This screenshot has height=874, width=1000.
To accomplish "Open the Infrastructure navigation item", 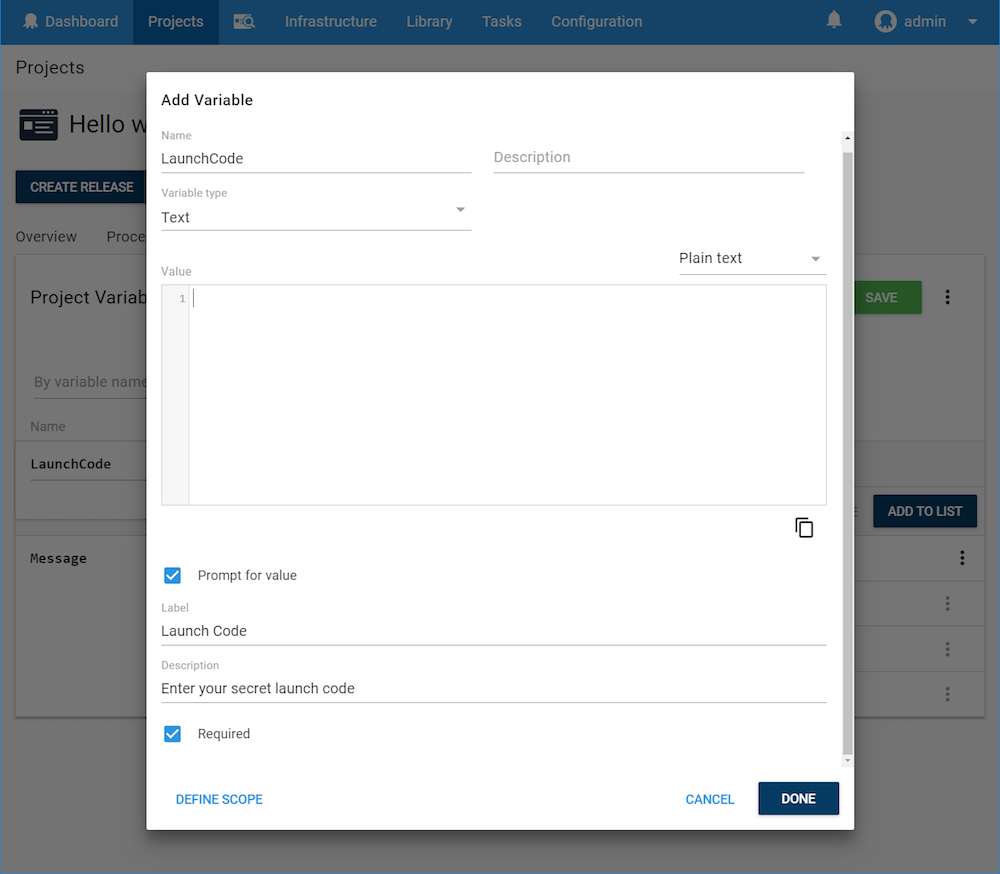I will click(x=330, y=22).
